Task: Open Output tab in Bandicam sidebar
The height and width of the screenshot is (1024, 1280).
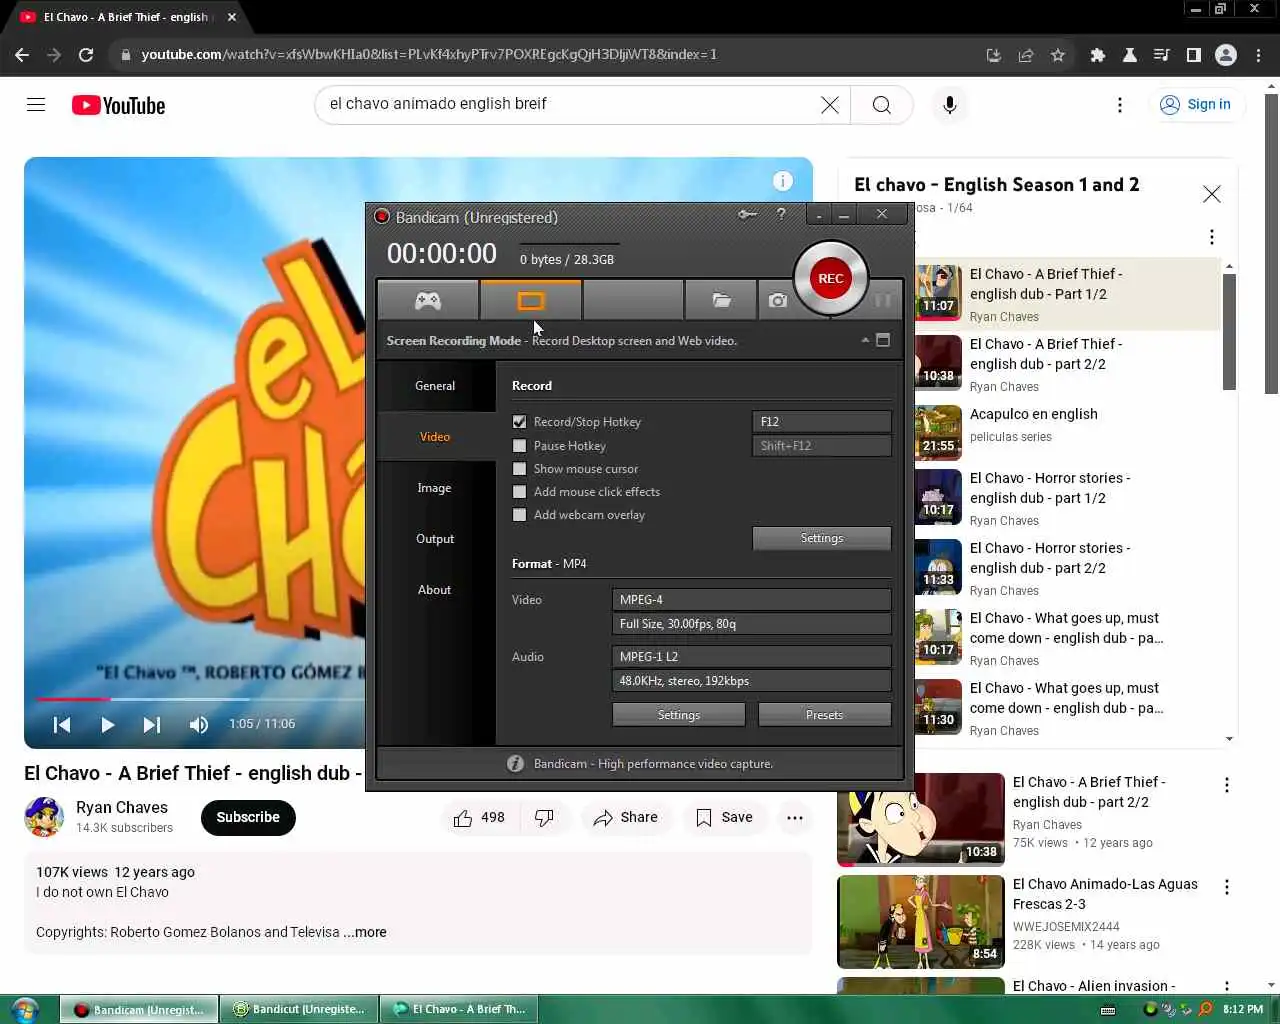Action: (x=435, y=539)
